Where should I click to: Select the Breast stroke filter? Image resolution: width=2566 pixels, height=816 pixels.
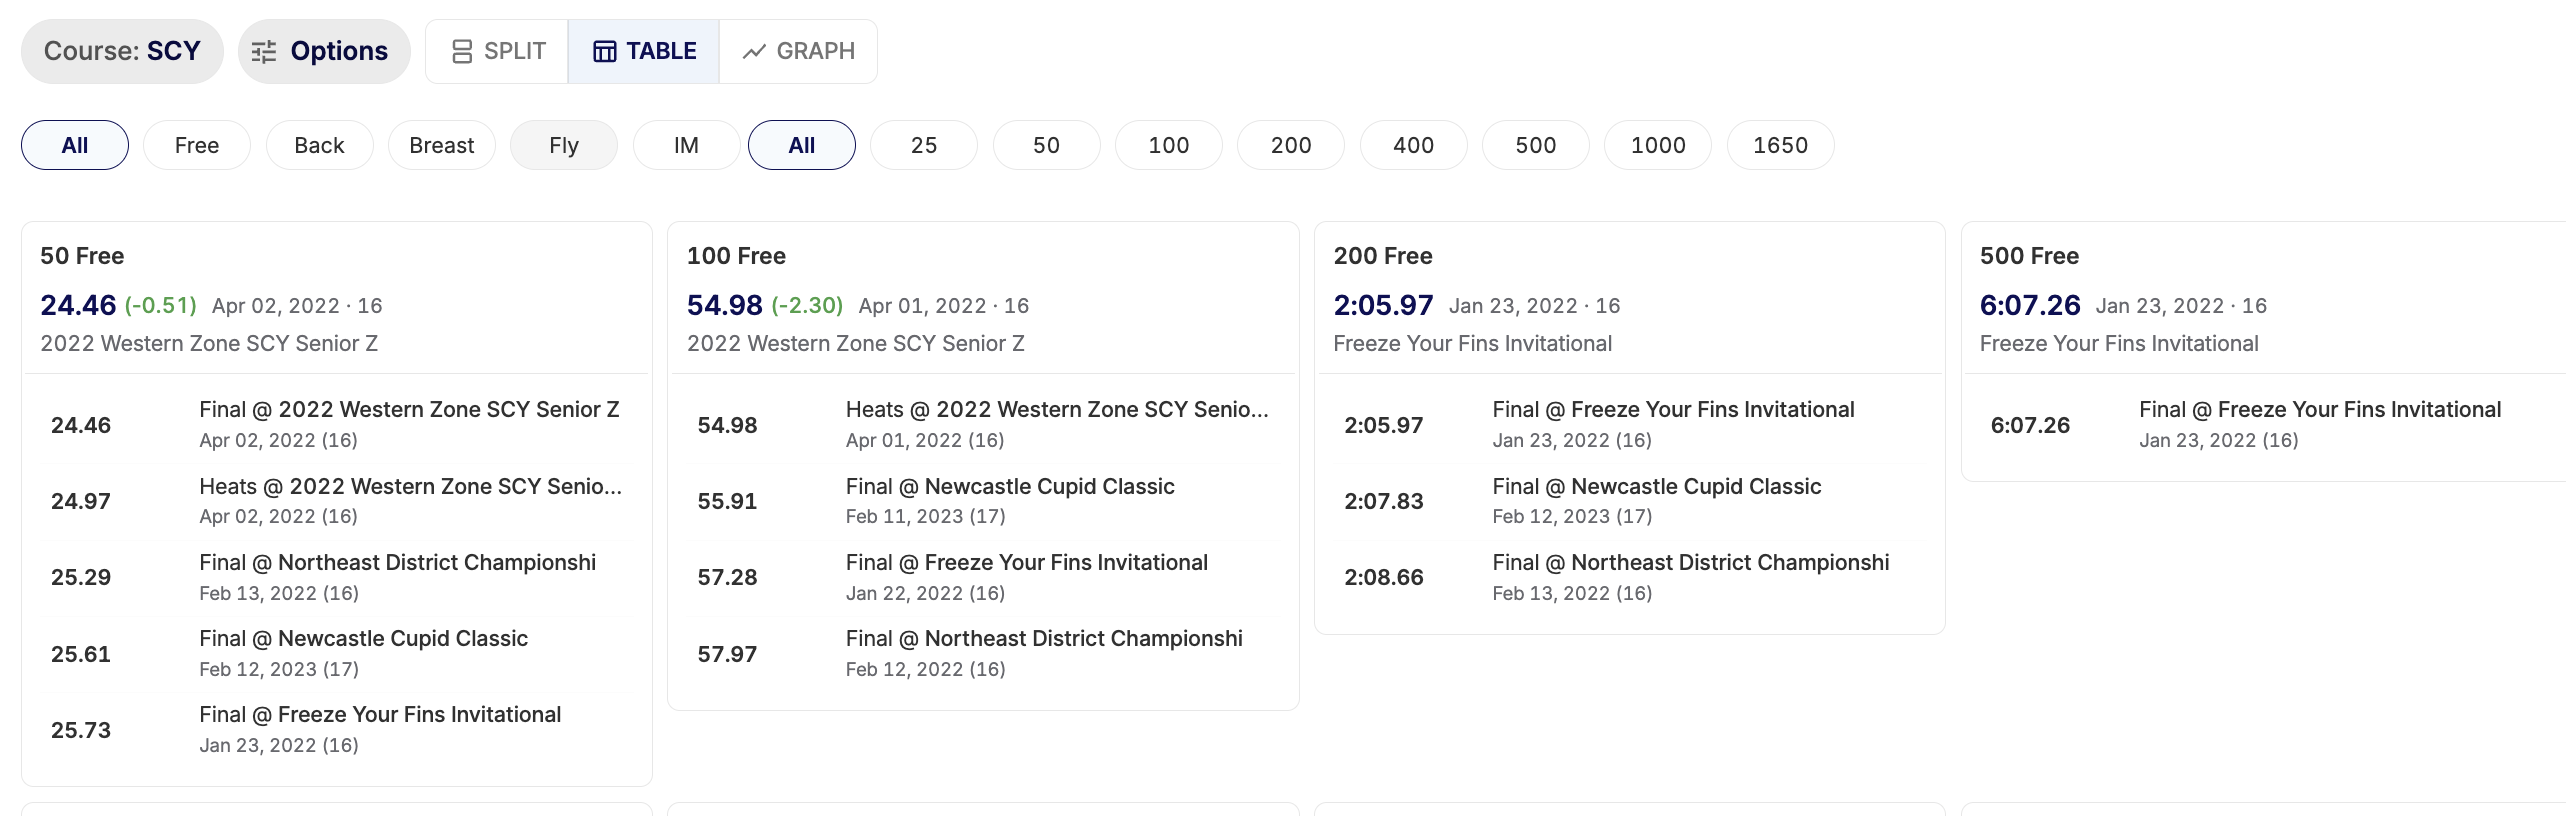pos(442,145)
